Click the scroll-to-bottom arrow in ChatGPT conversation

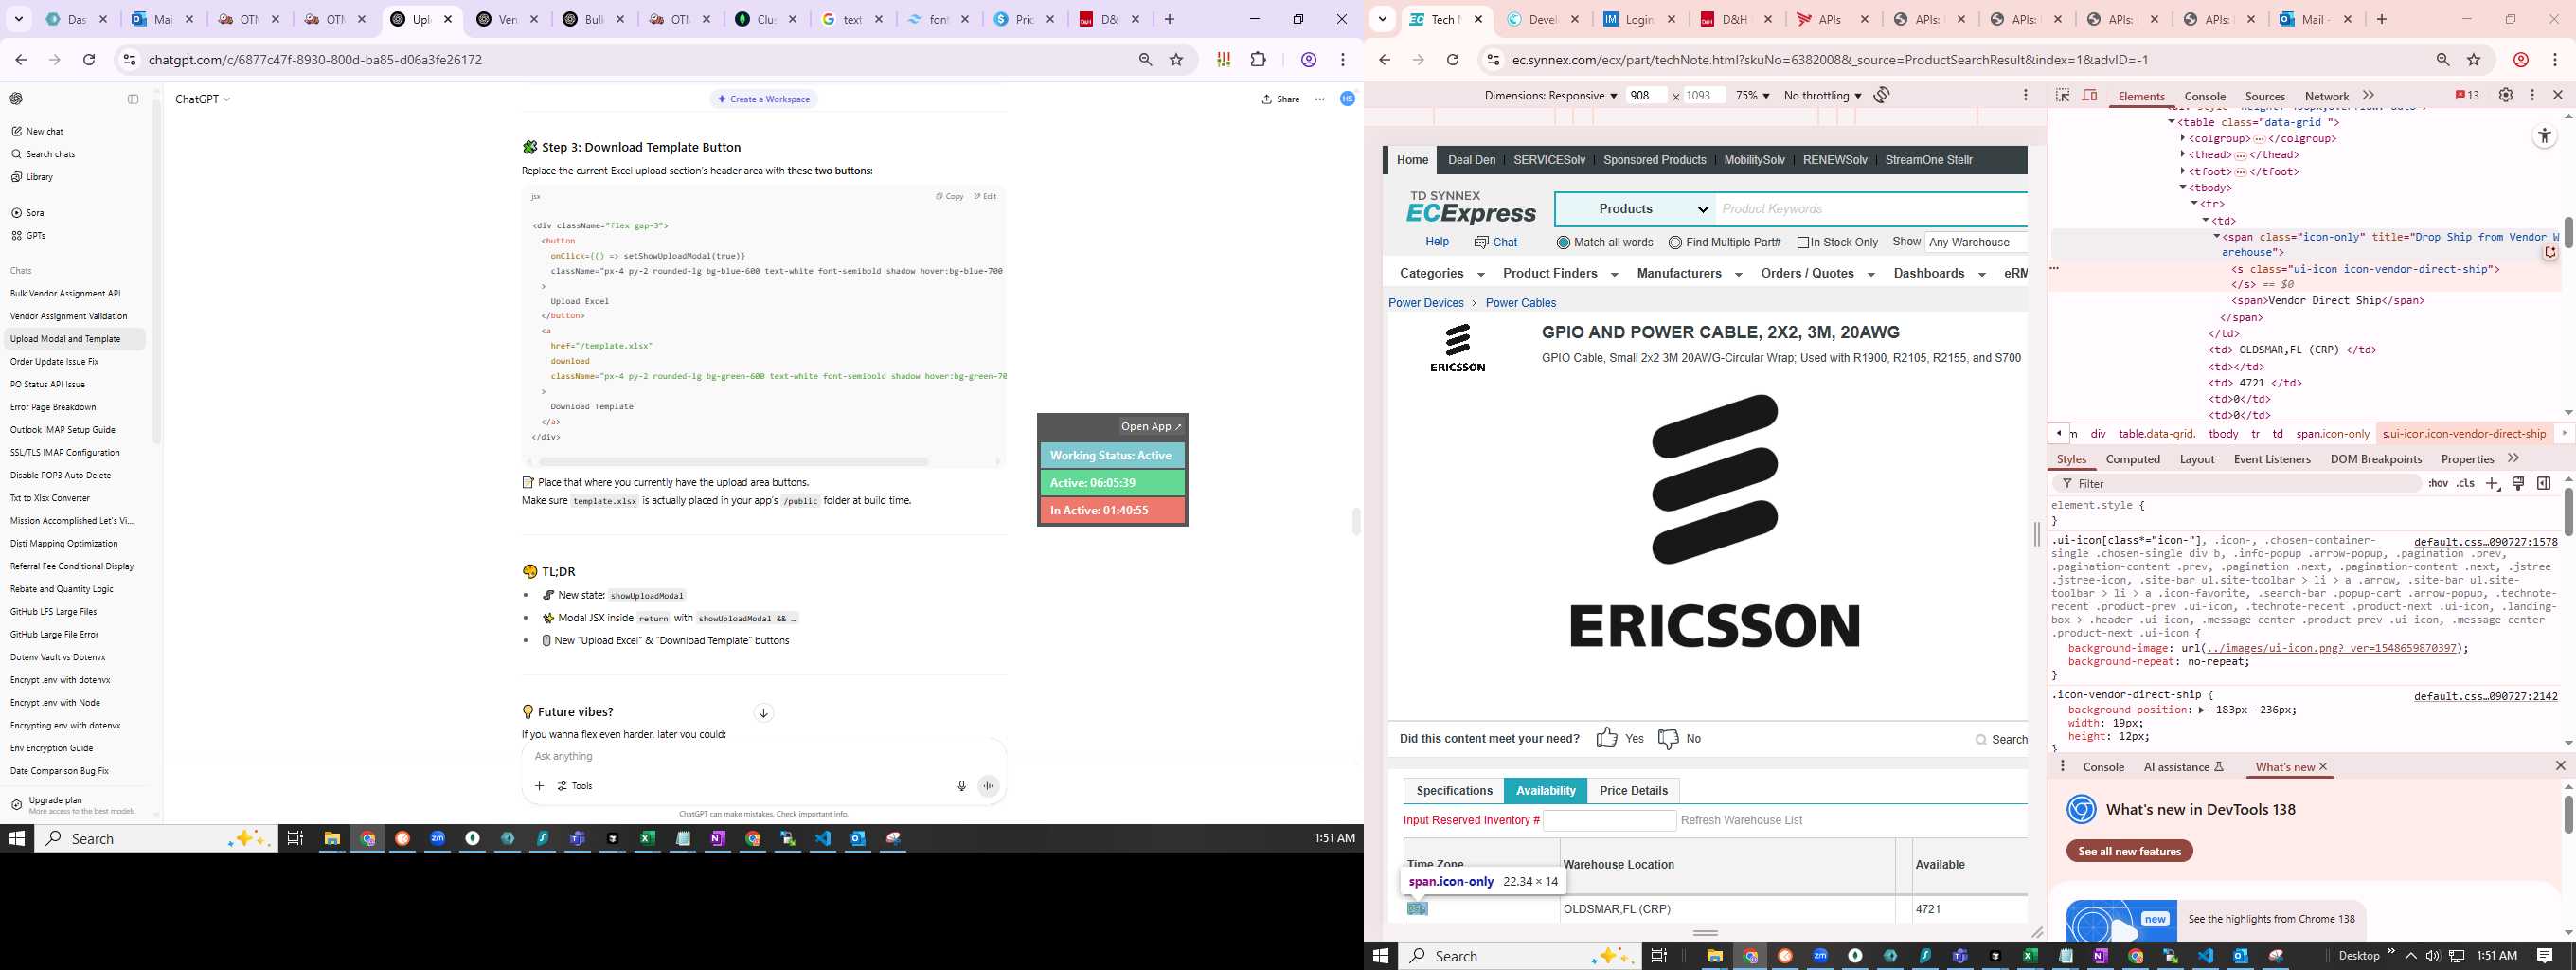click(763, 713)
